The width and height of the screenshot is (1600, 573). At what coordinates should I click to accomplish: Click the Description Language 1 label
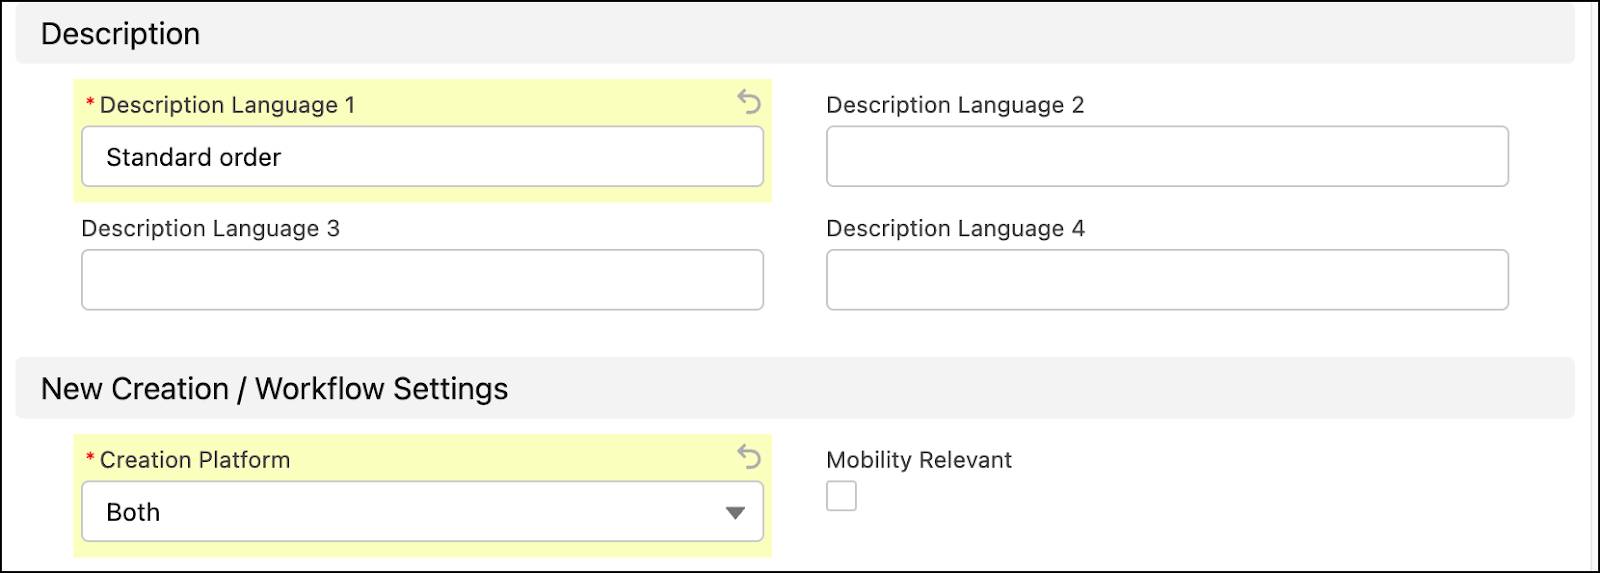[227, 105]
